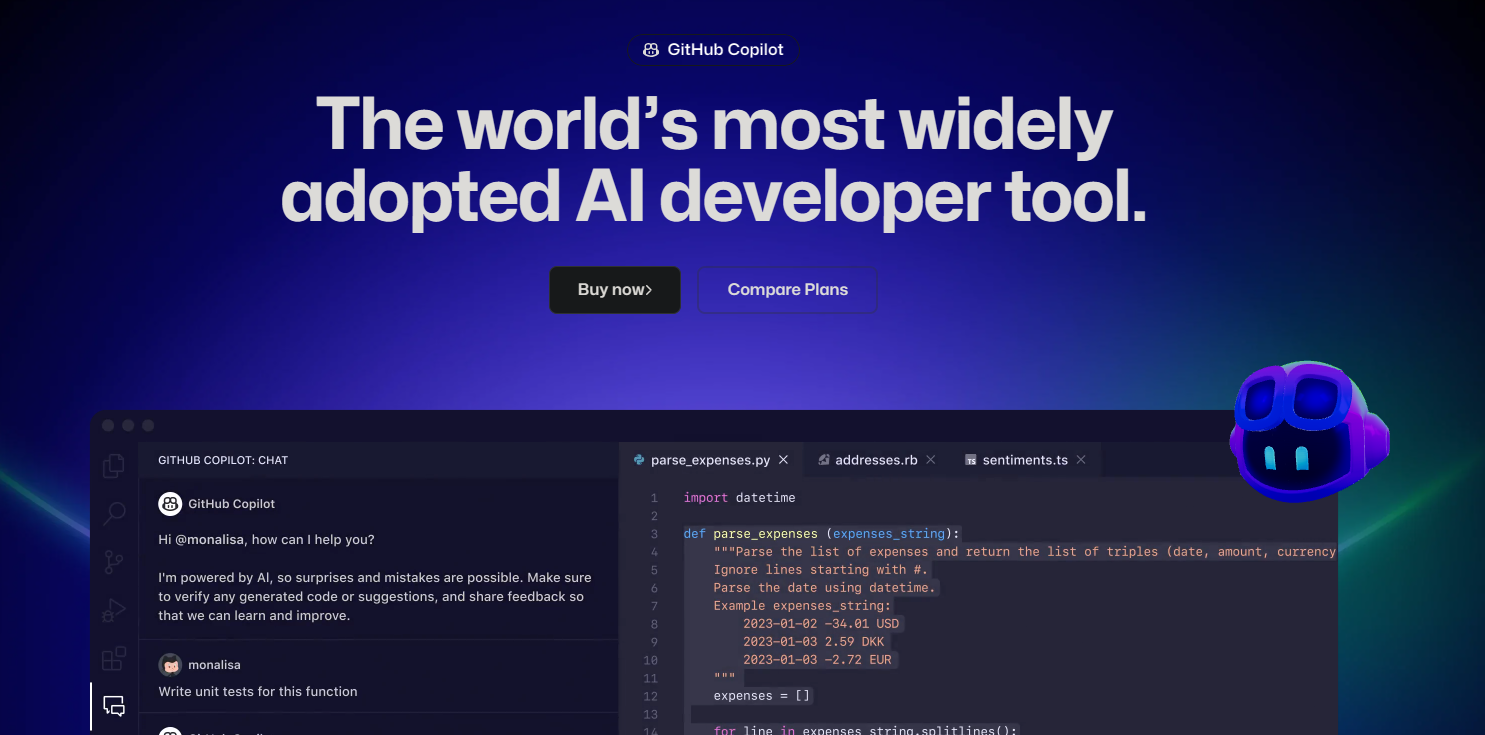Open the Source Control branch icon
The width and height of the screenshot is (1485, 735).
tap(114, 562)
